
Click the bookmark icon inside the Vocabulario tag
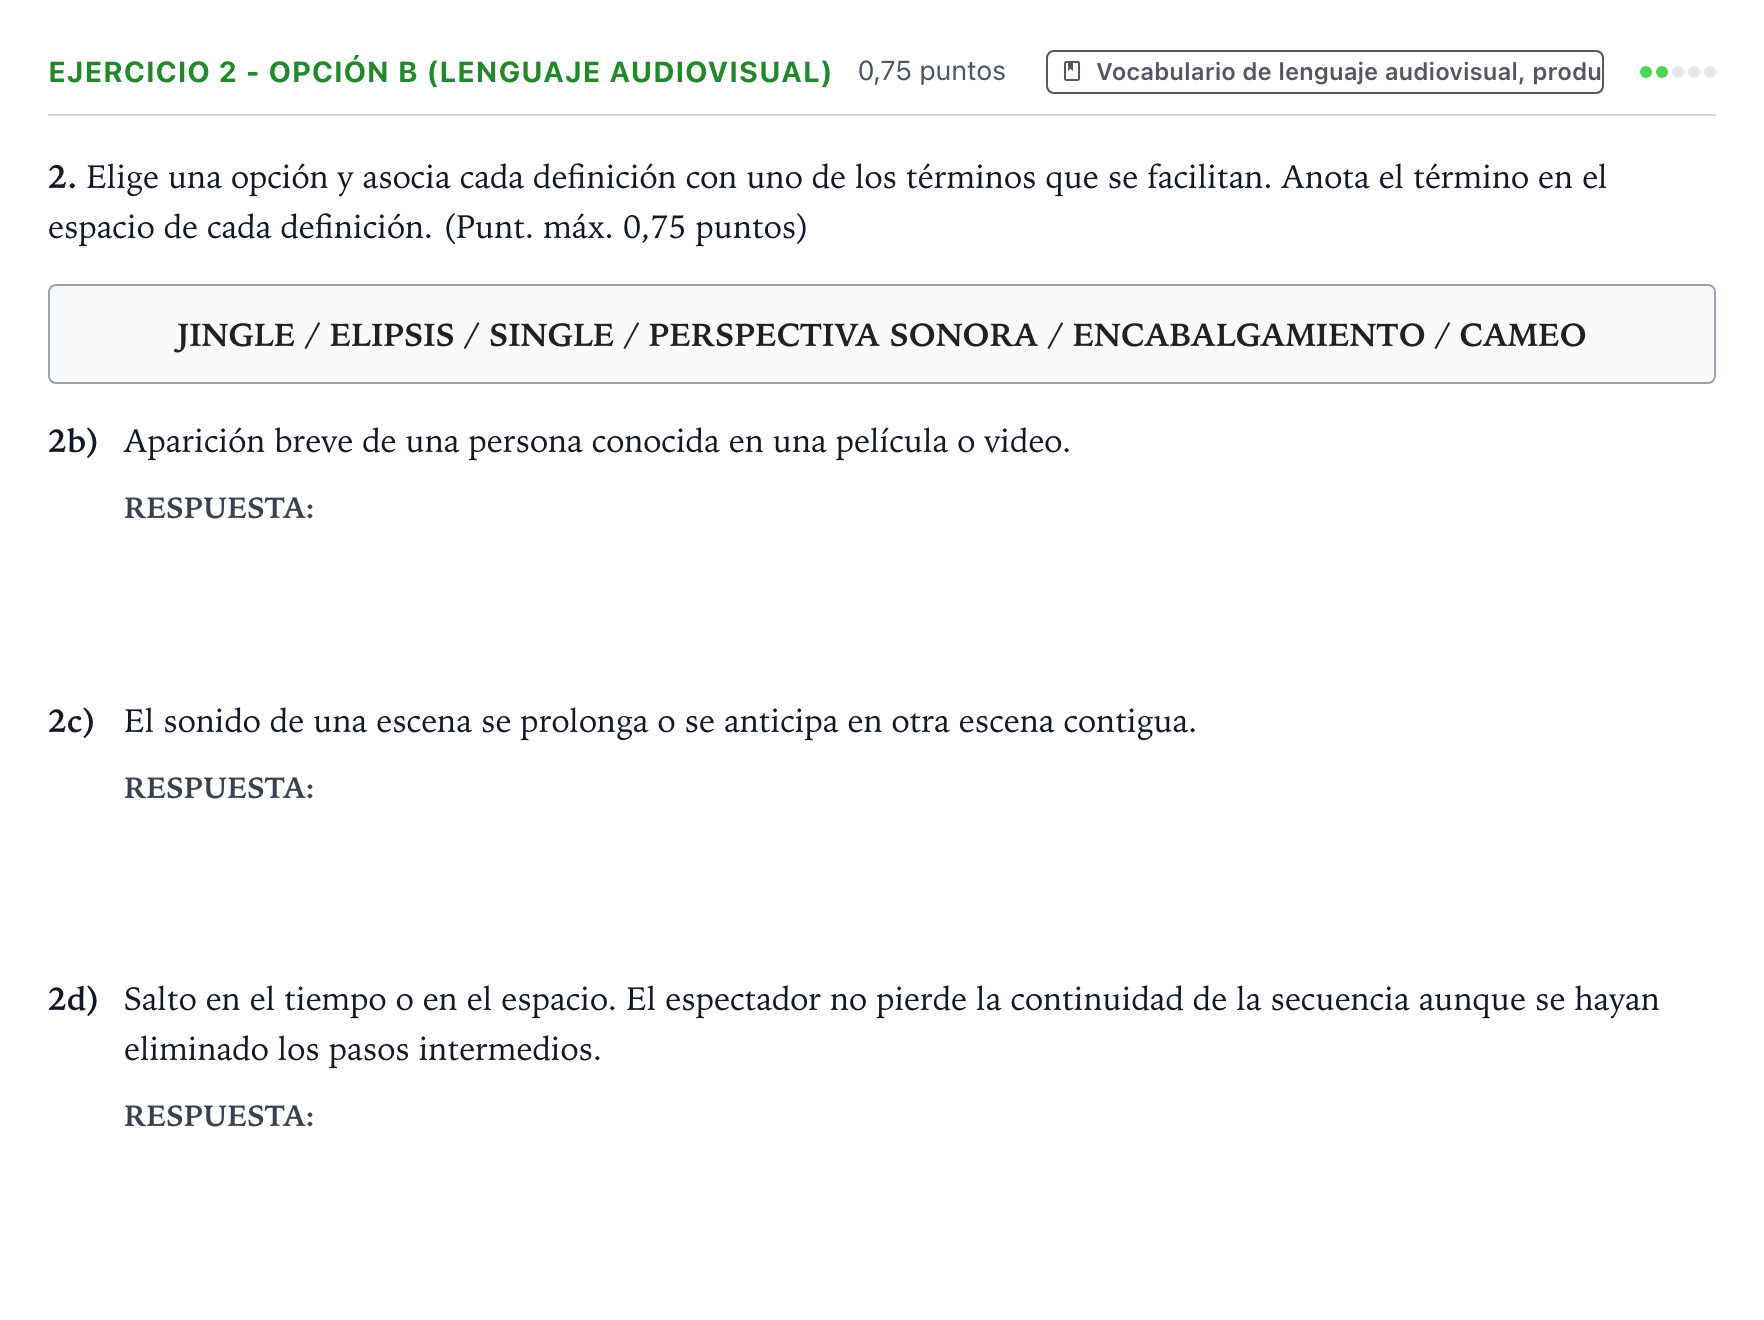point(1072,72)
